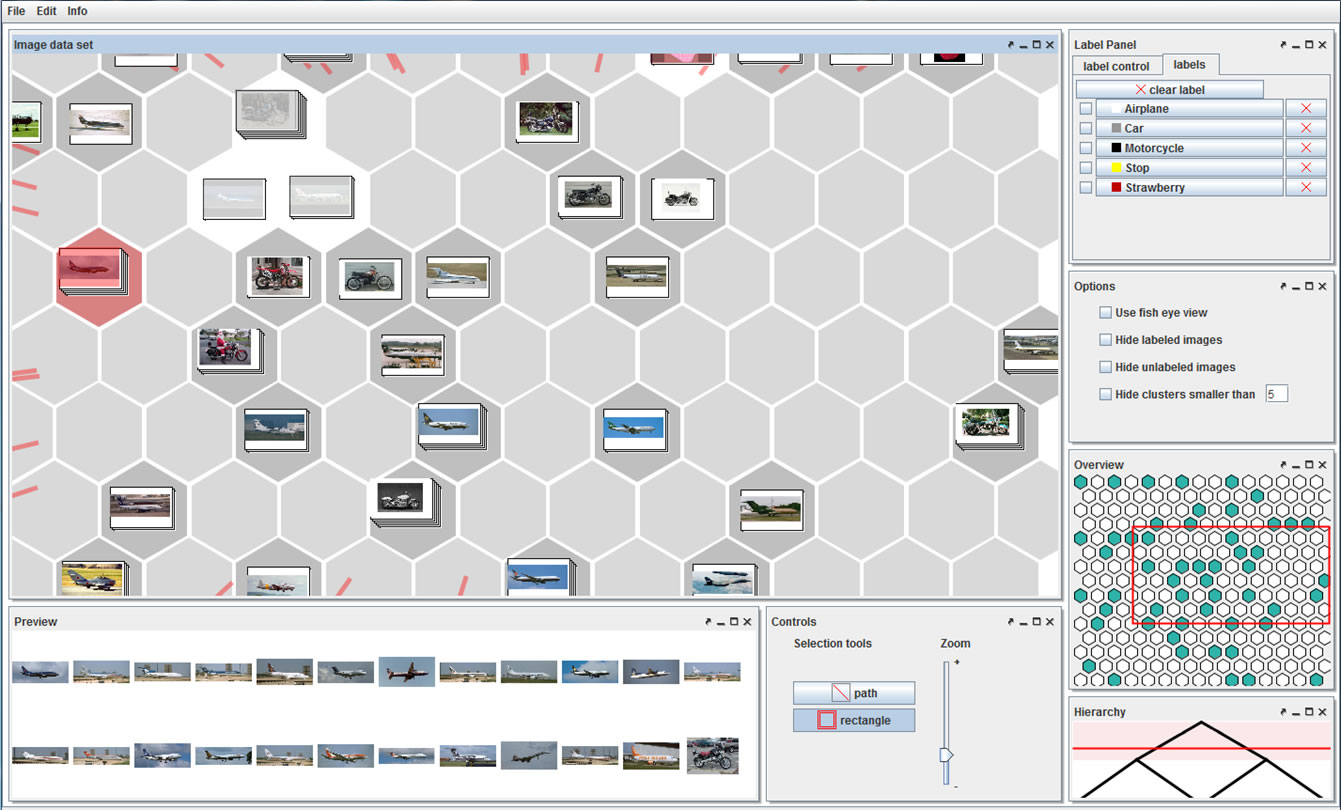Check the Stop label checkbox
This screenshot has width=1341, height=810.
1086,168
